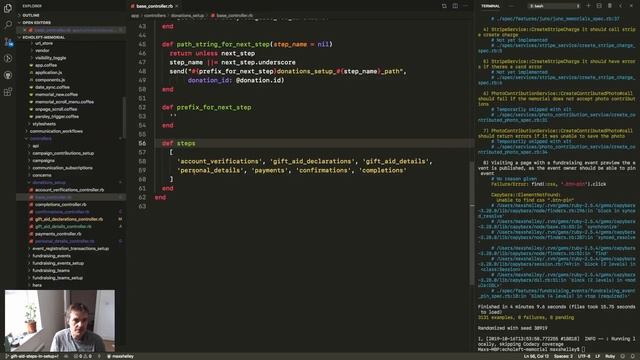Expand the campaigns folder
This screenshot has height=360, width=640.
pos(43,160)
